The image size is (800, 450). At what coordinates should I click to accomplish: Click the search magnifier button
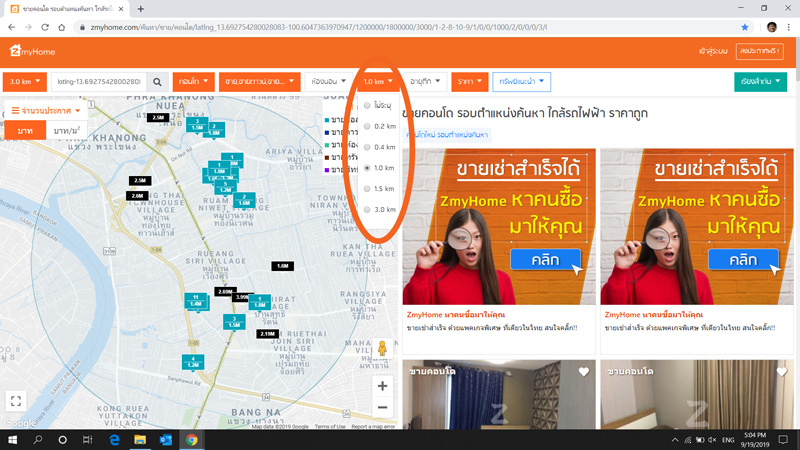pyautogui.click(x=157, y=82)
